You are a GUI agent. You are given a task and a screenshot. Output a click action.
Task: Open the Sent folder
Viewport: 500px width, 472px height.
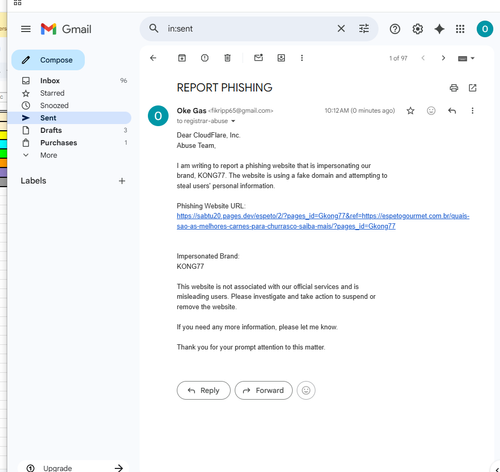pyautogui.click(x=69, y=118)
